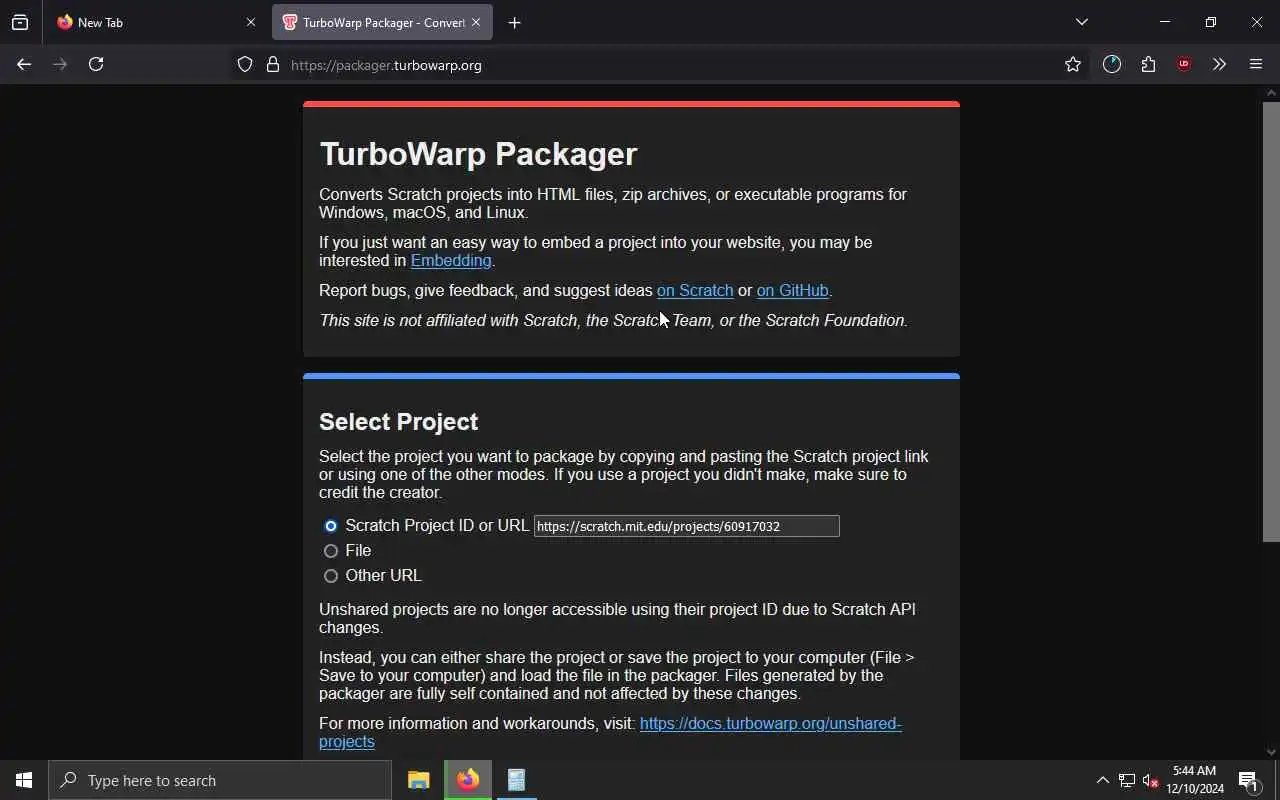Edit the Scratch project URL field
This screenshot has height=800, width=1280.
click(687, 526)
